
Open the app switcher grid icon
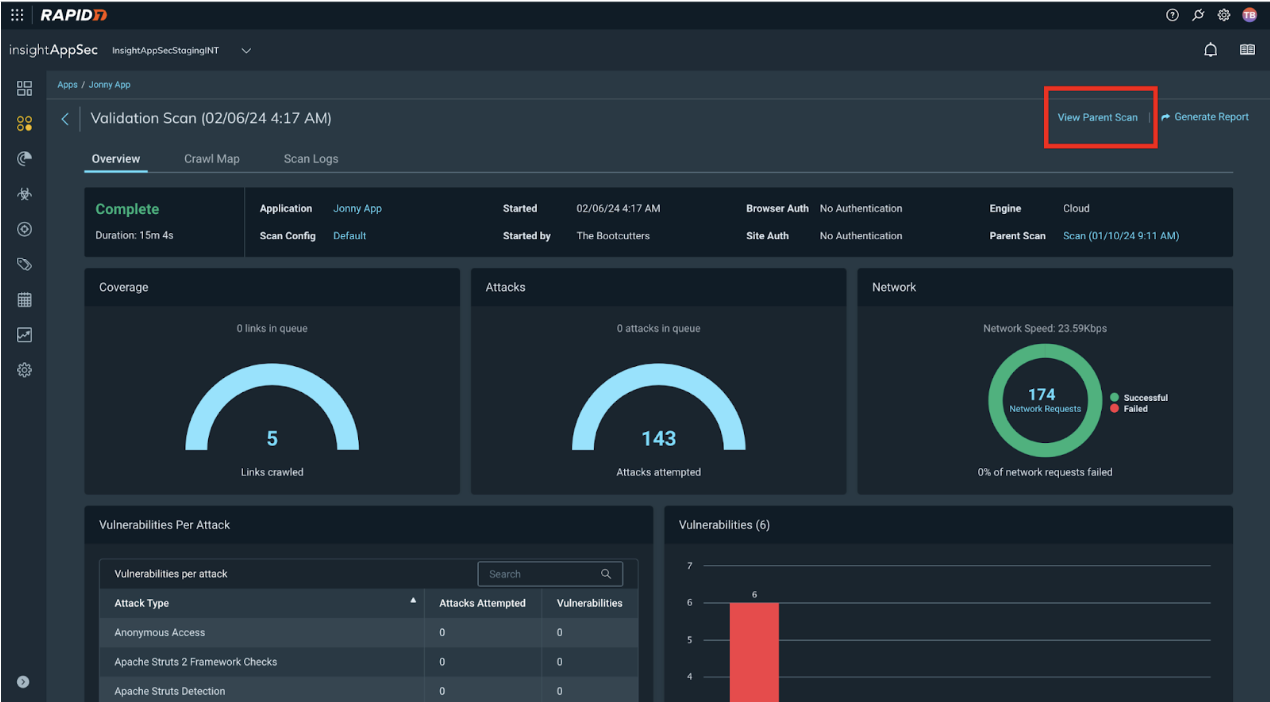point(17,15)
